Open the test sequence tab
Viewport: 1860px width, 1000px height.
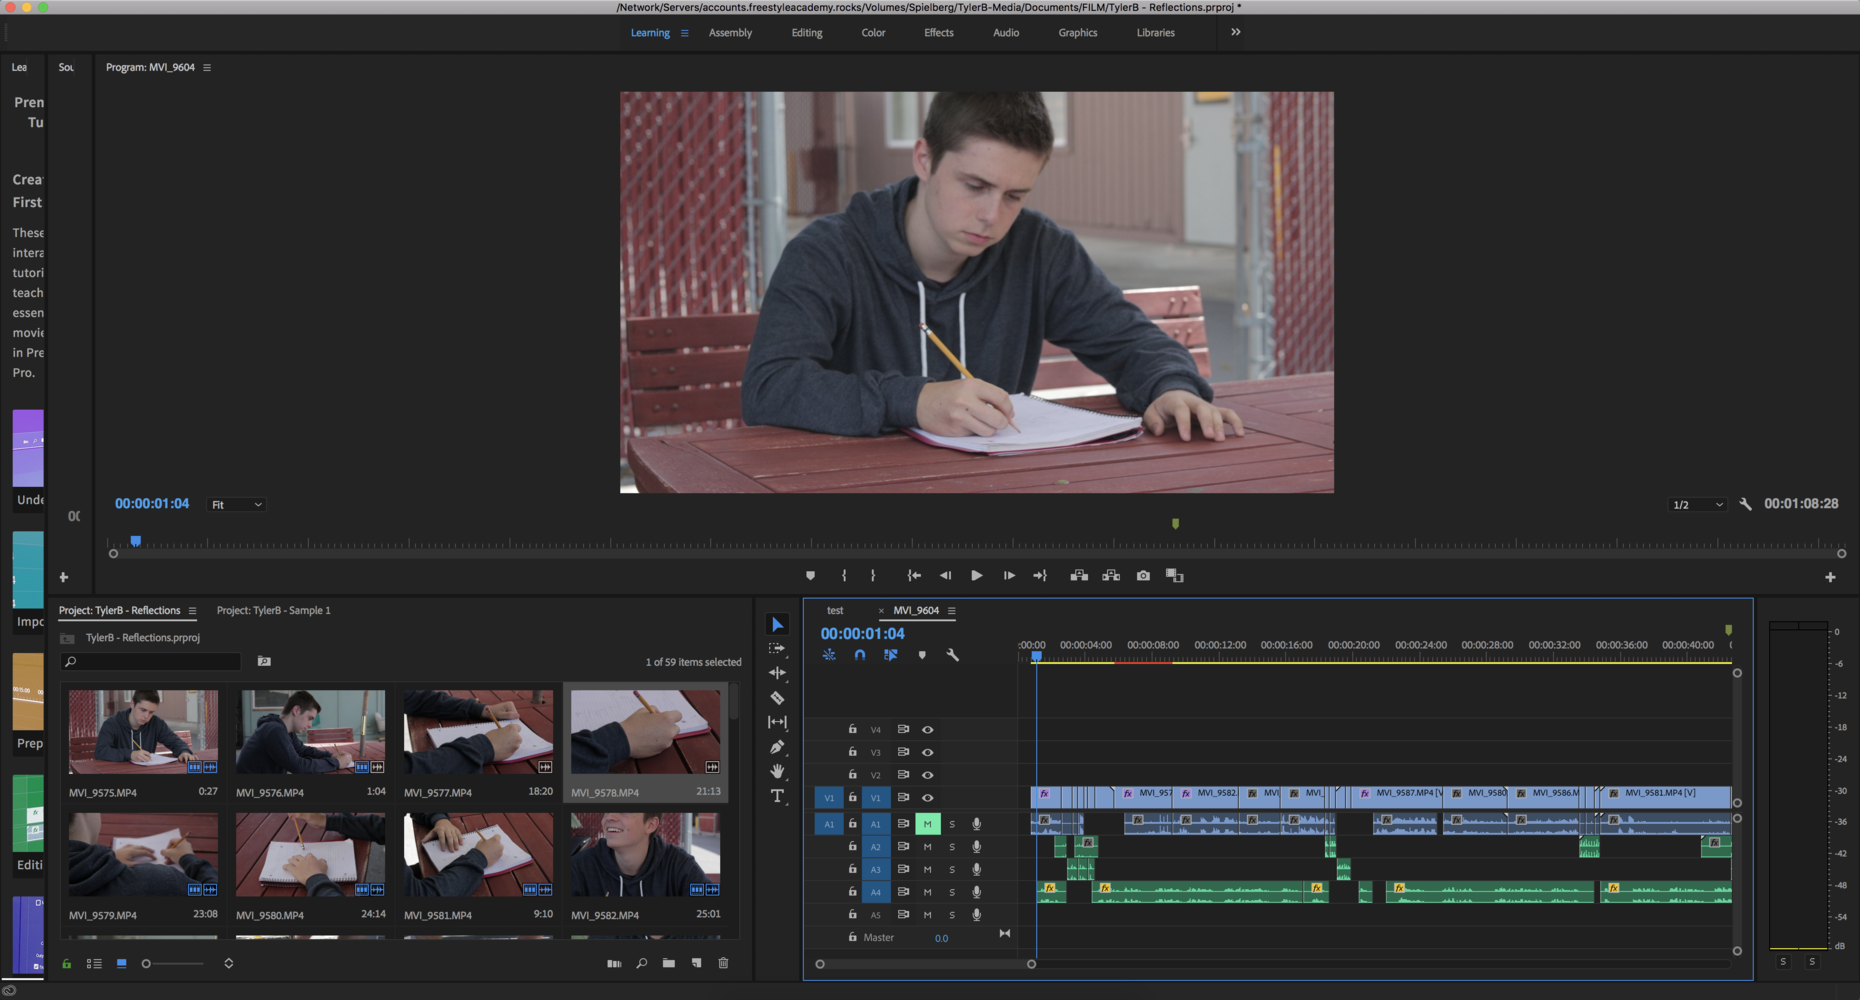tap(835, 611)
